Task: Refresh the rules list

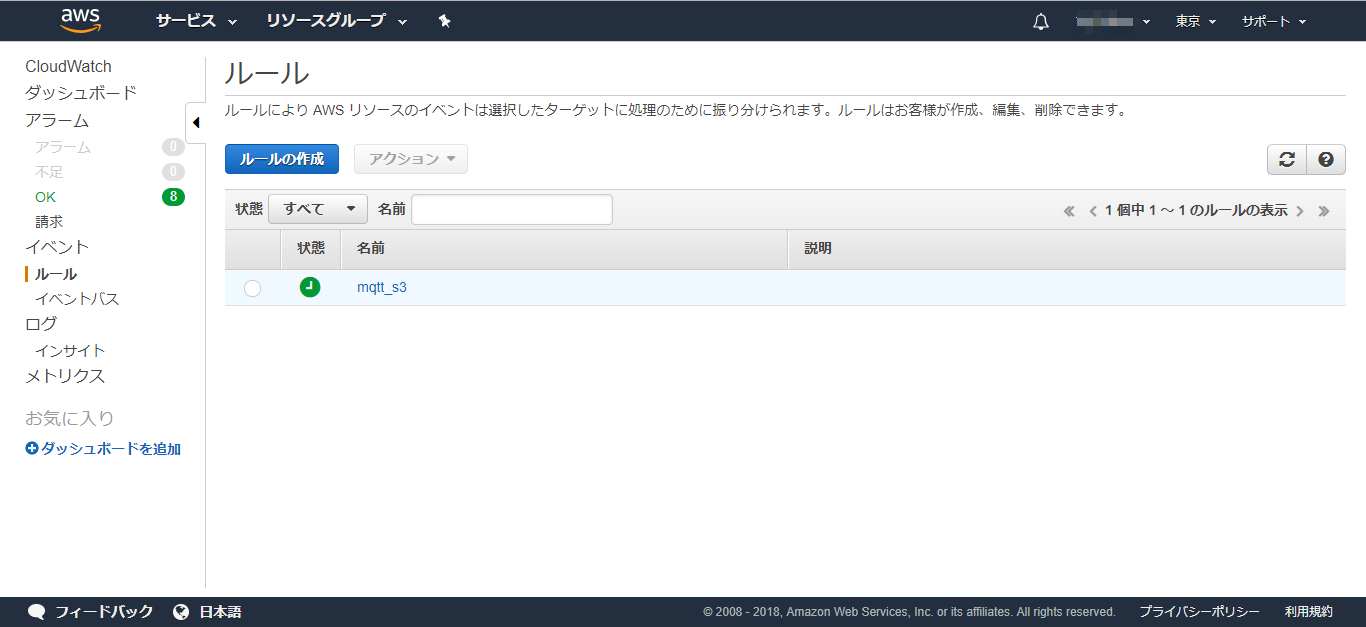Action: pyautogui.click(x=1286, y=159)
